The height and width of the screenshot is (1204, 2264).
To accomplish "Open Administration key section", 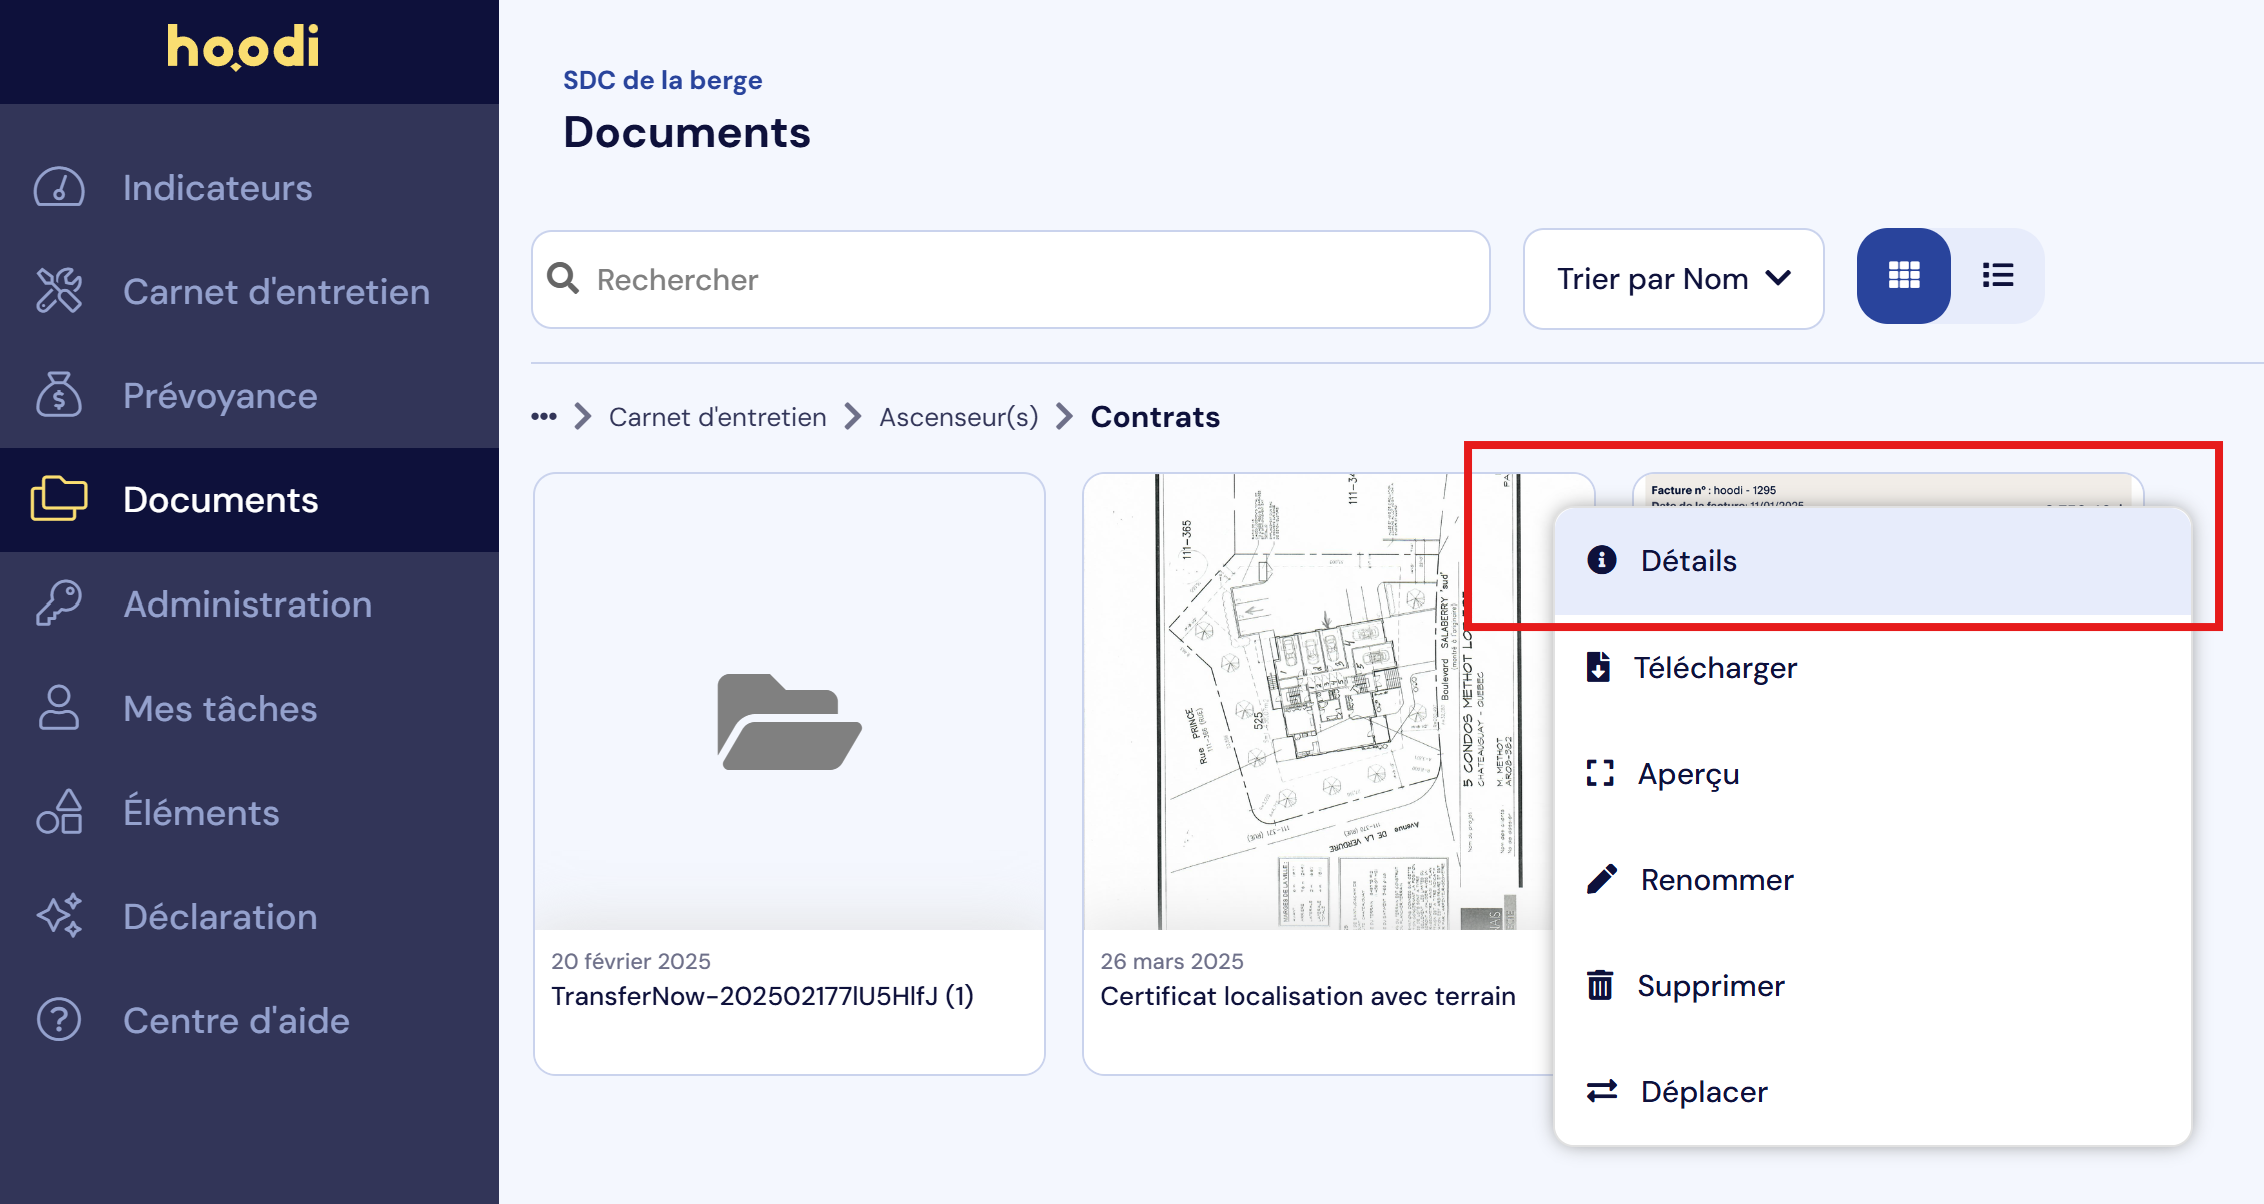I will pyautogui.click(x=246, y=604).
